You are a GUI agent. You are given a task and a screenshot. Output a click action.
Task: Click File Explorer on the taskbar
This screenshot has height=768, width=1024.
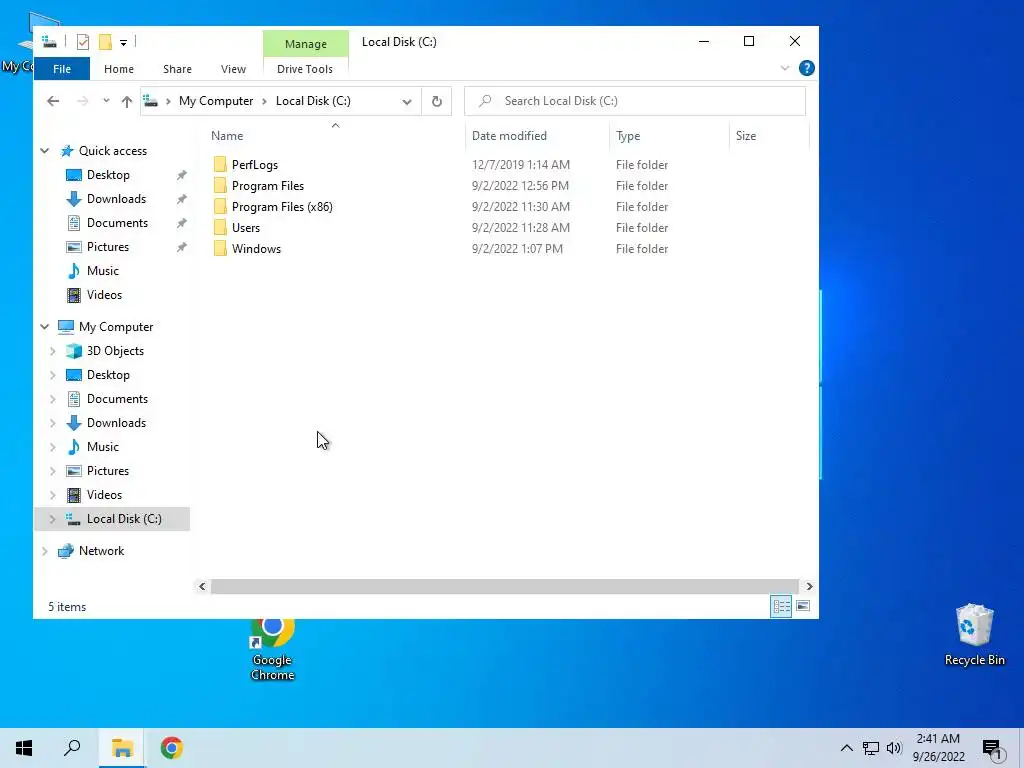[x=121, y=748]
